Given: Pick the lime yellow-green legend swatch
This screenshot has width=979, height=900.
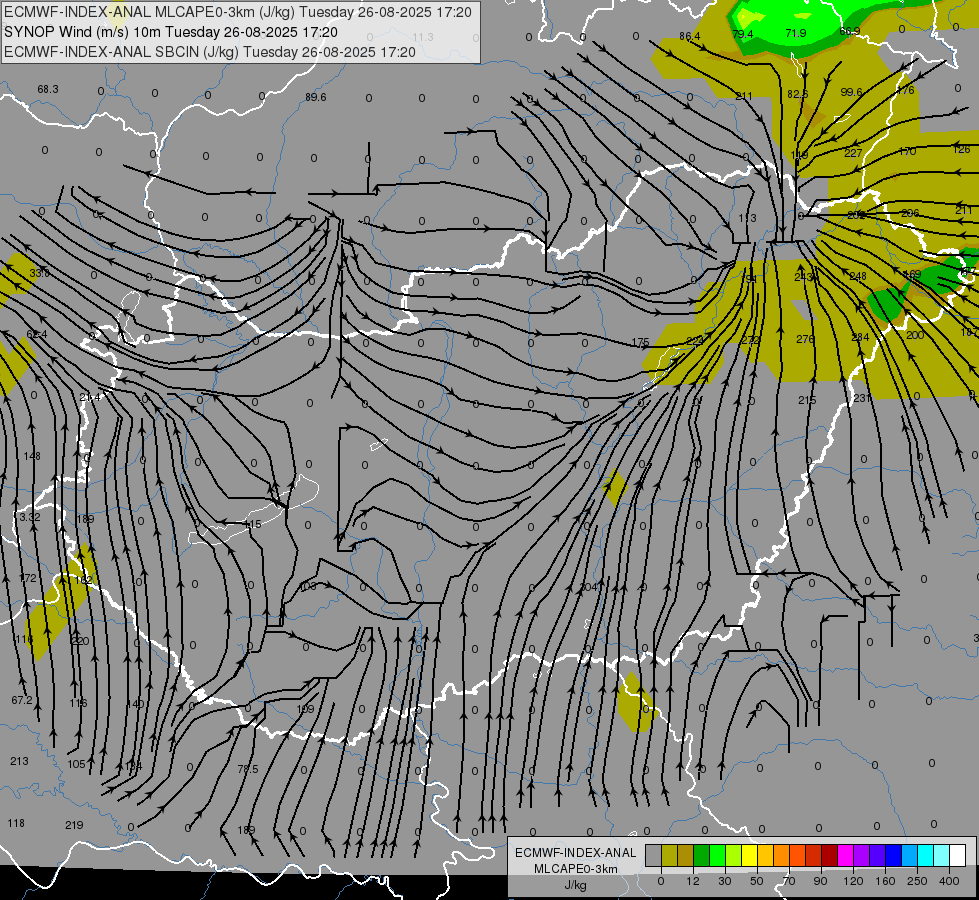Looking at the screenshot, I should click(x=734, y=855).
